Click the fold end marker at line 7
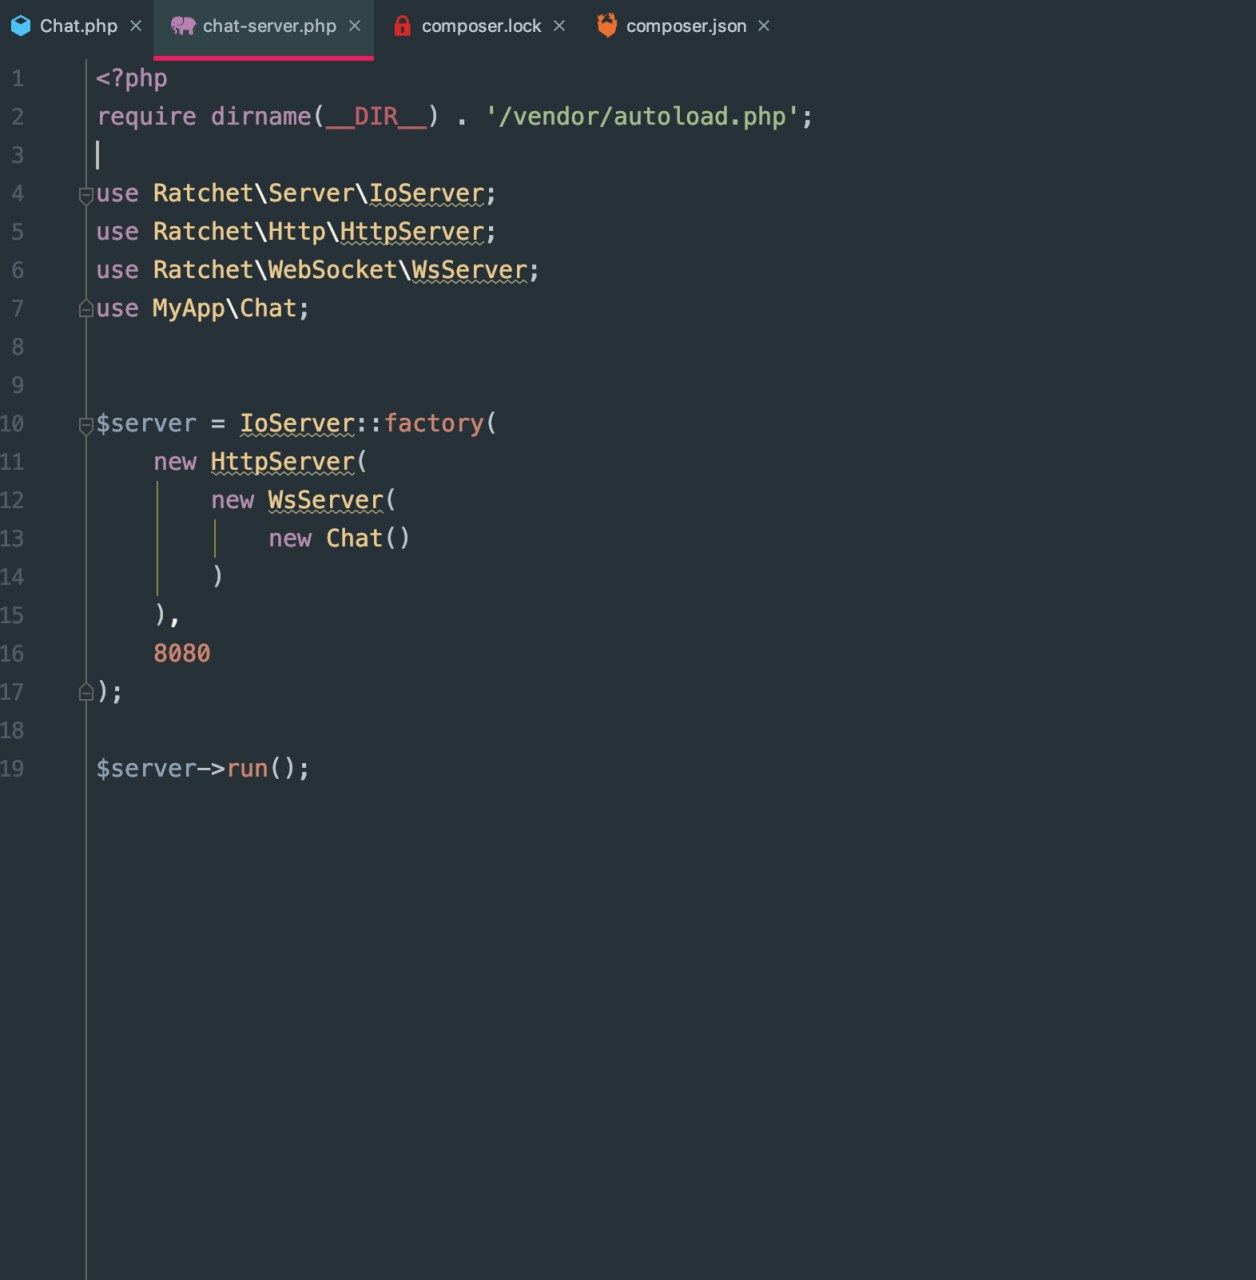The height and width of the screenshot is (1280, 1256). (86, 310)
